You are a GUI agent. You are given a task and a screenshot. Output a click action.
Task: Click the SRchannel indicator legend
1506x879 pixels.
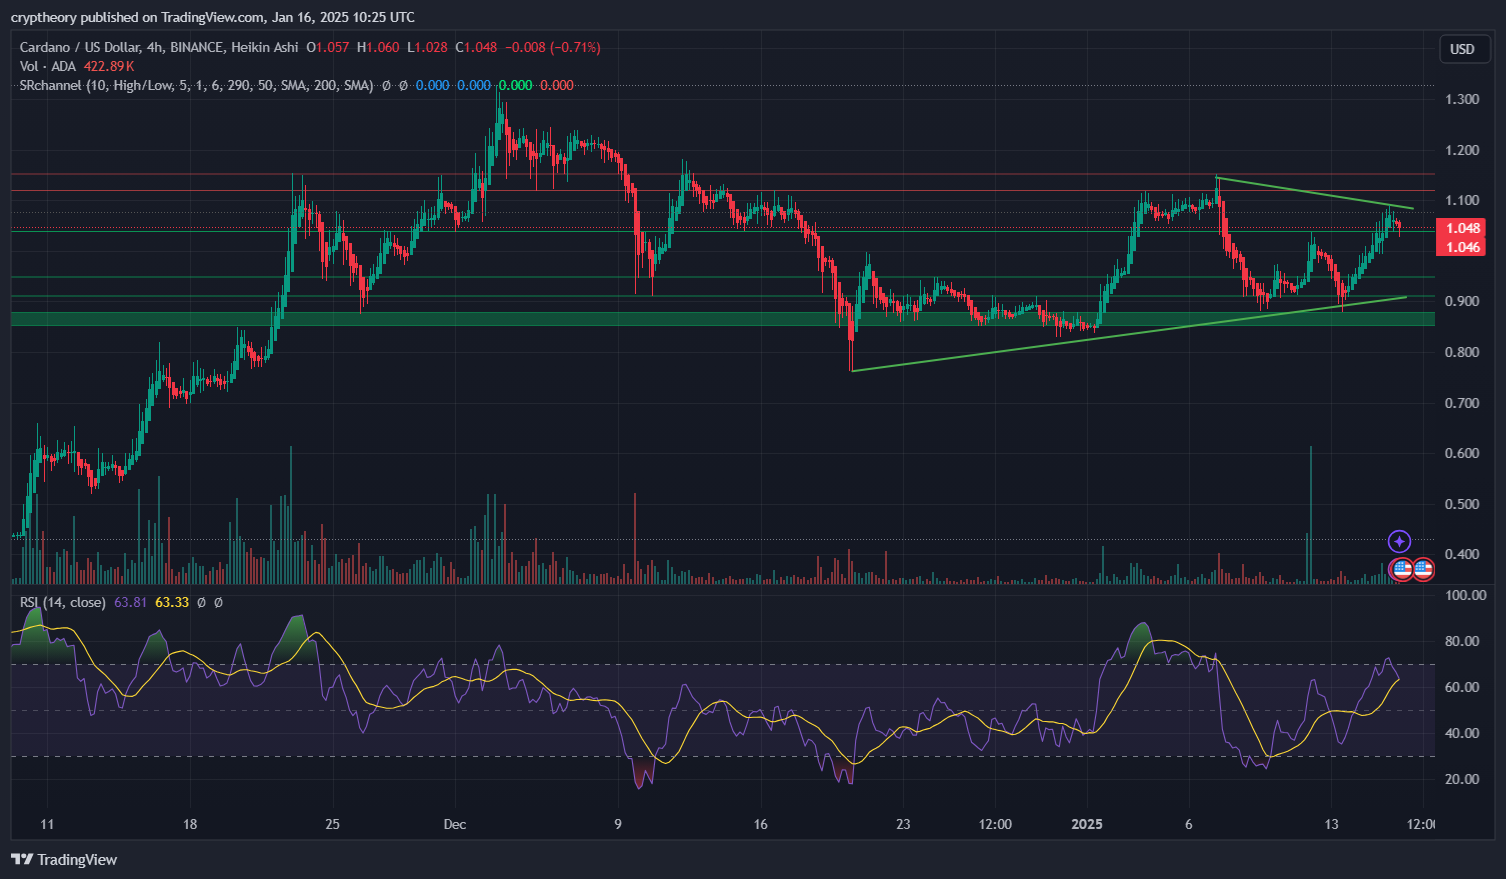point(196,86)
